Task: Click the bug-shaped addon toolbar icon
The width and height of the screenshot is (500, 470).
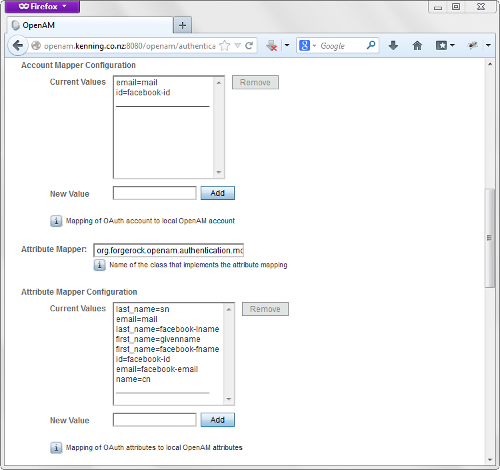Action: [x=473, y=45]
